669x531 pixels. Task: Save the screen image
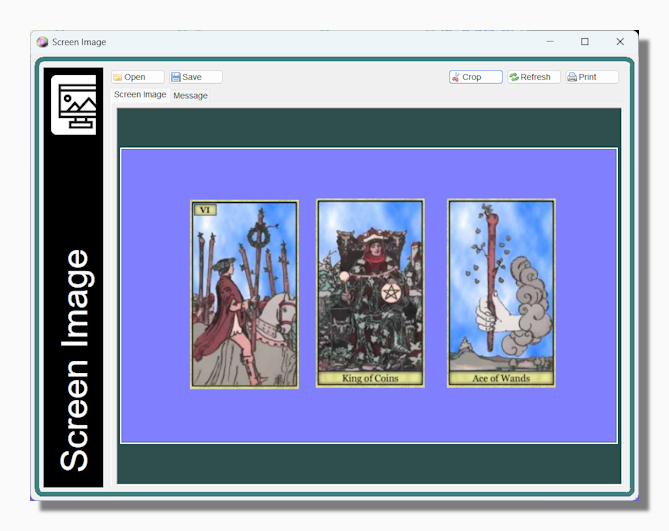point(195,77)
